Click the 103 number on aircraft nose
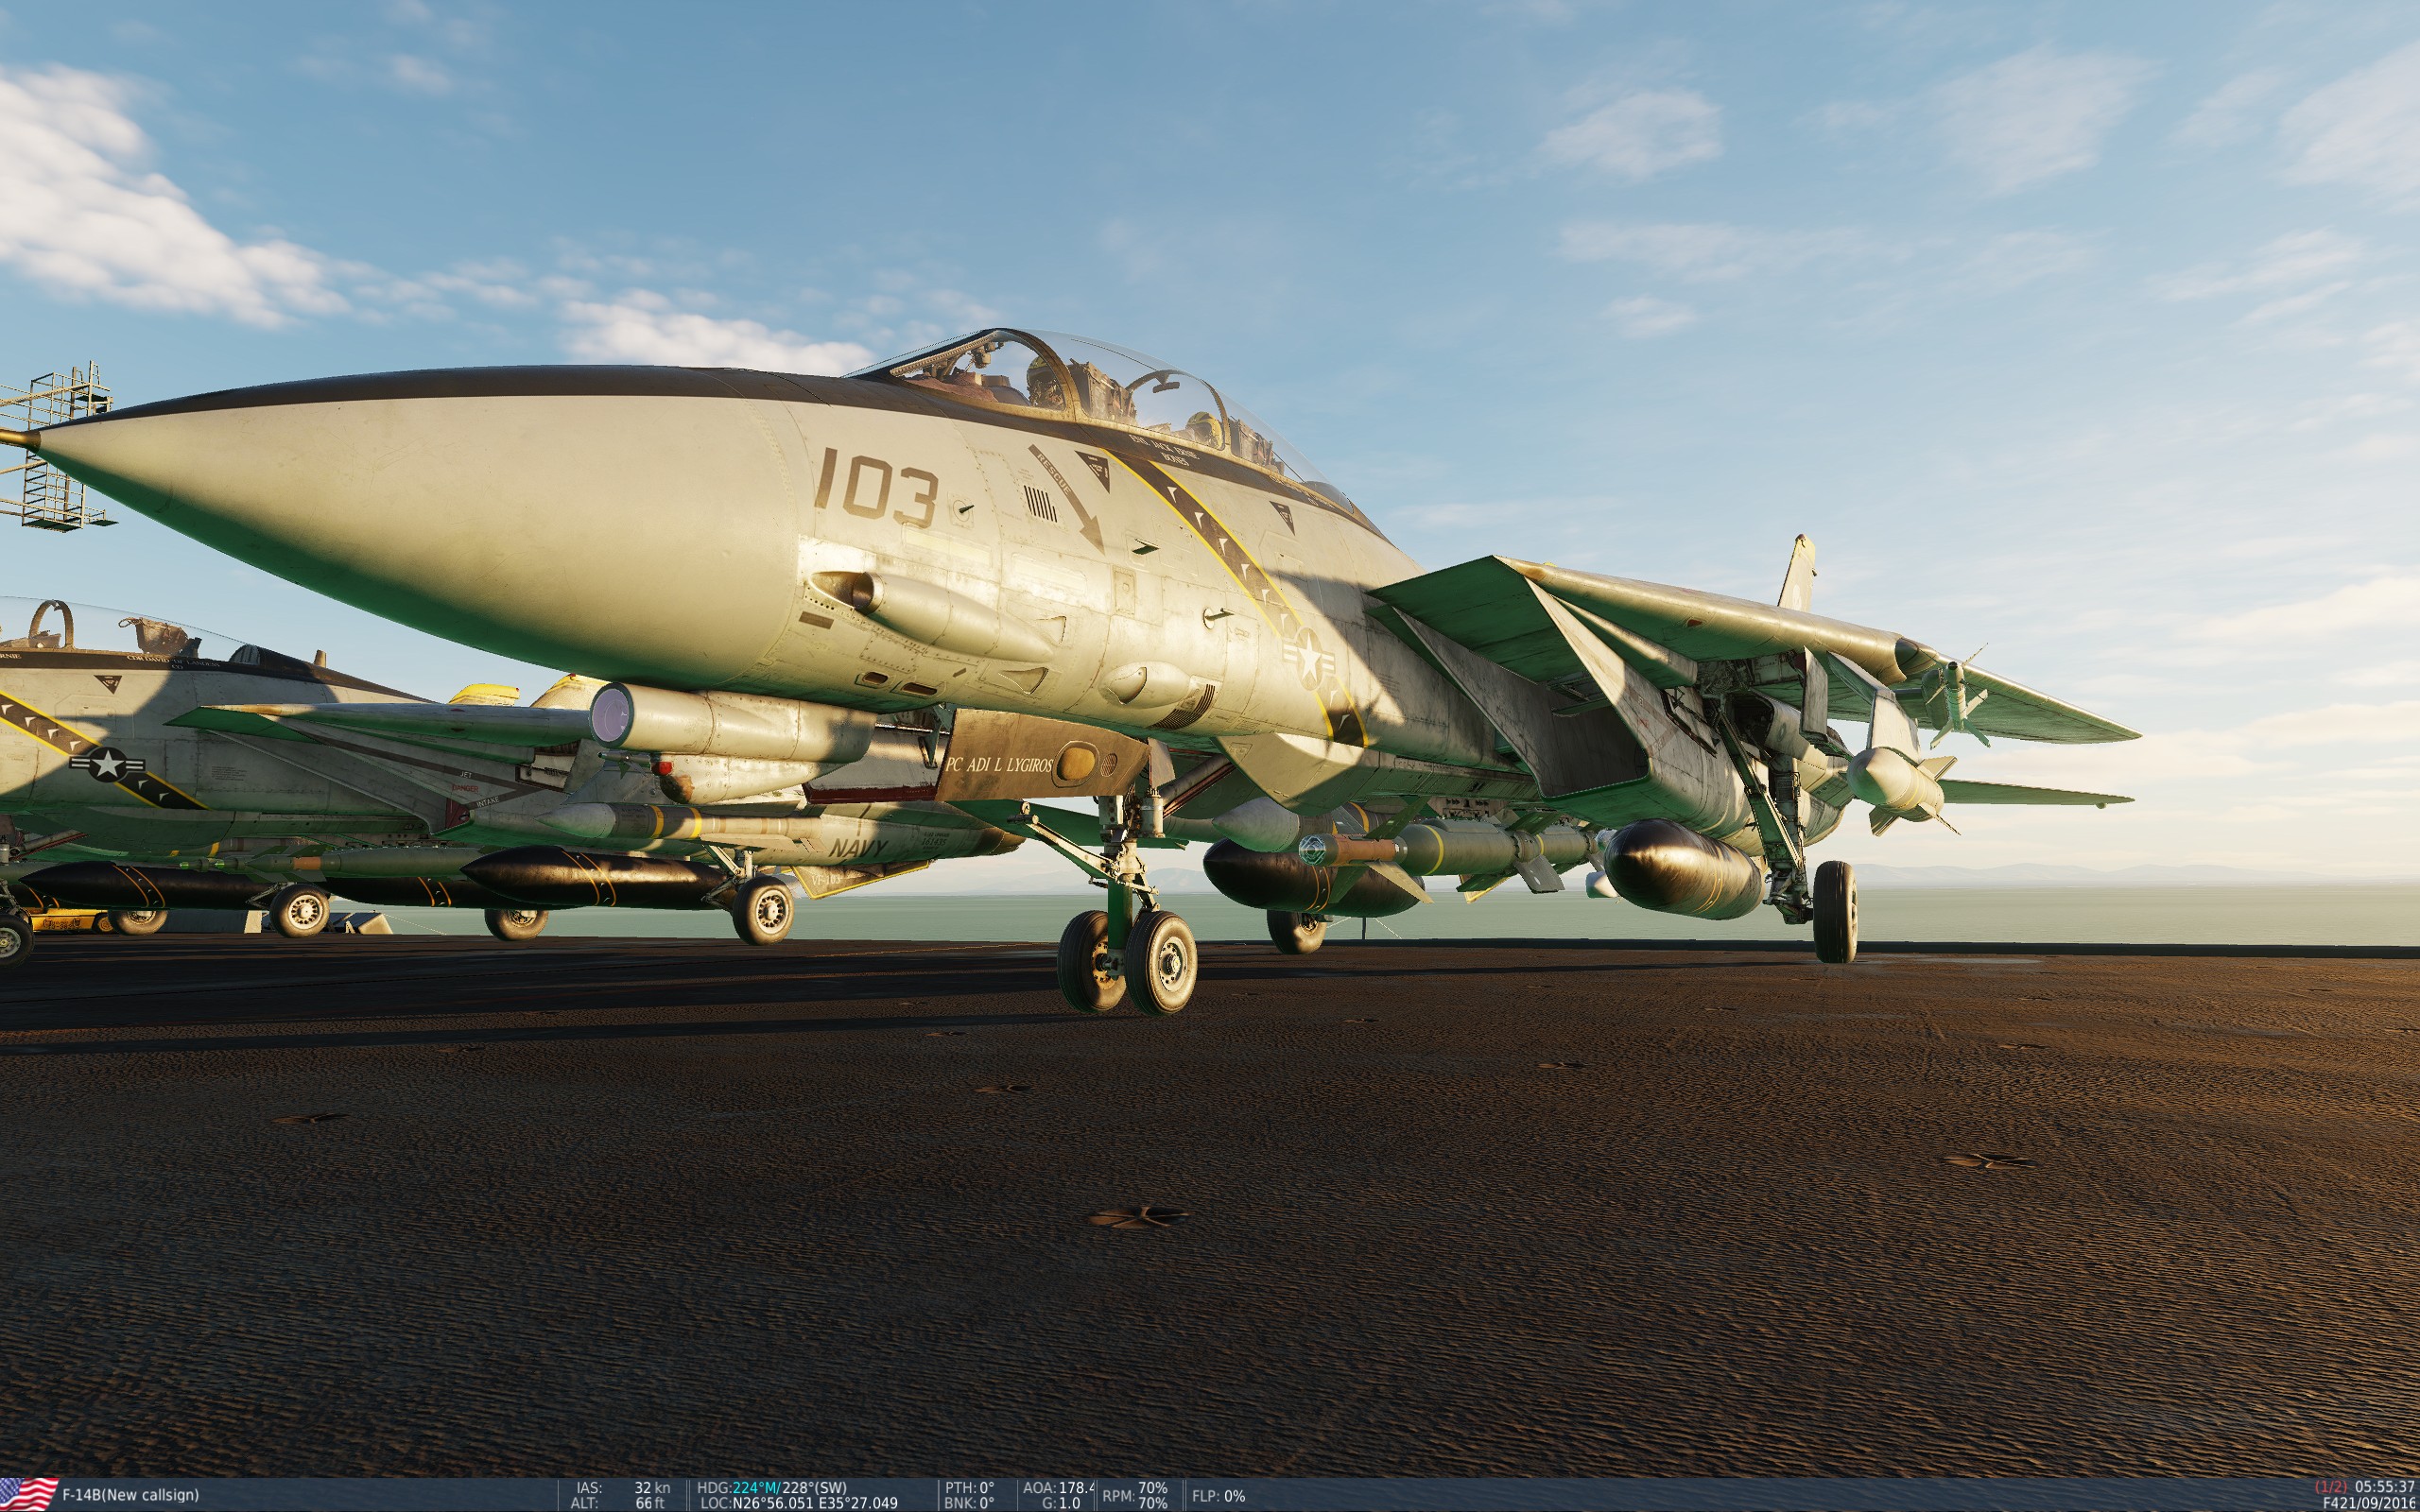The height and width of the screenshot is (1512, 2420). click(x=875, y=488)
